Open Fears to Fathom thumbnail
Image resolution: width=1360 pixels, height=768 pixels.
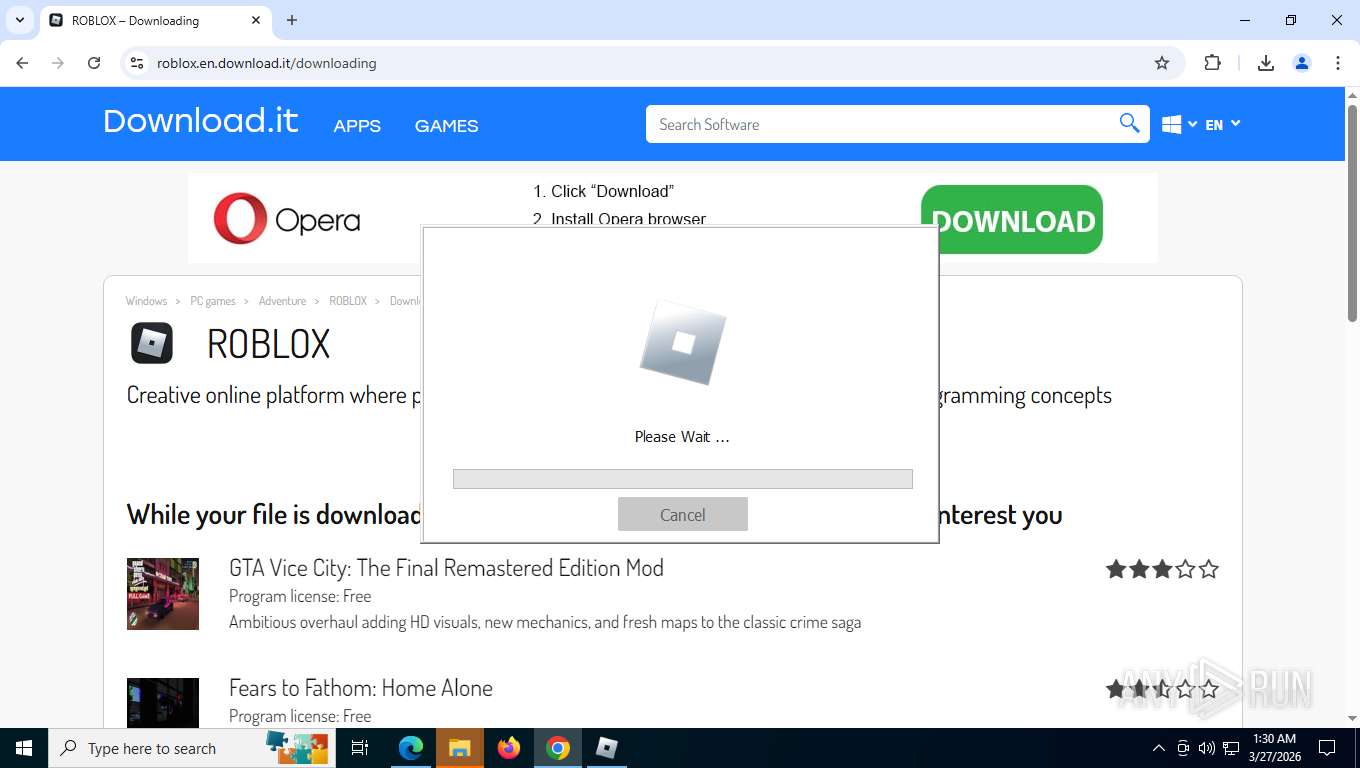(163, 703)
